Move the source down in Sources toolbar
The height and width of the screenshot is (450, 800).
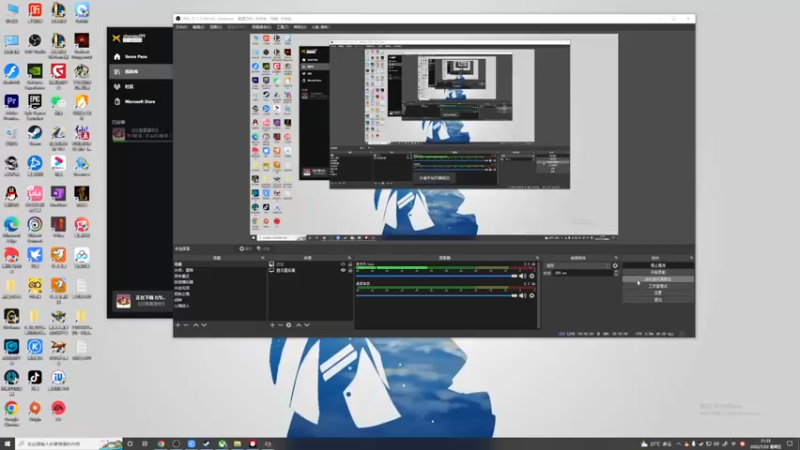click(x=307, y=325)
